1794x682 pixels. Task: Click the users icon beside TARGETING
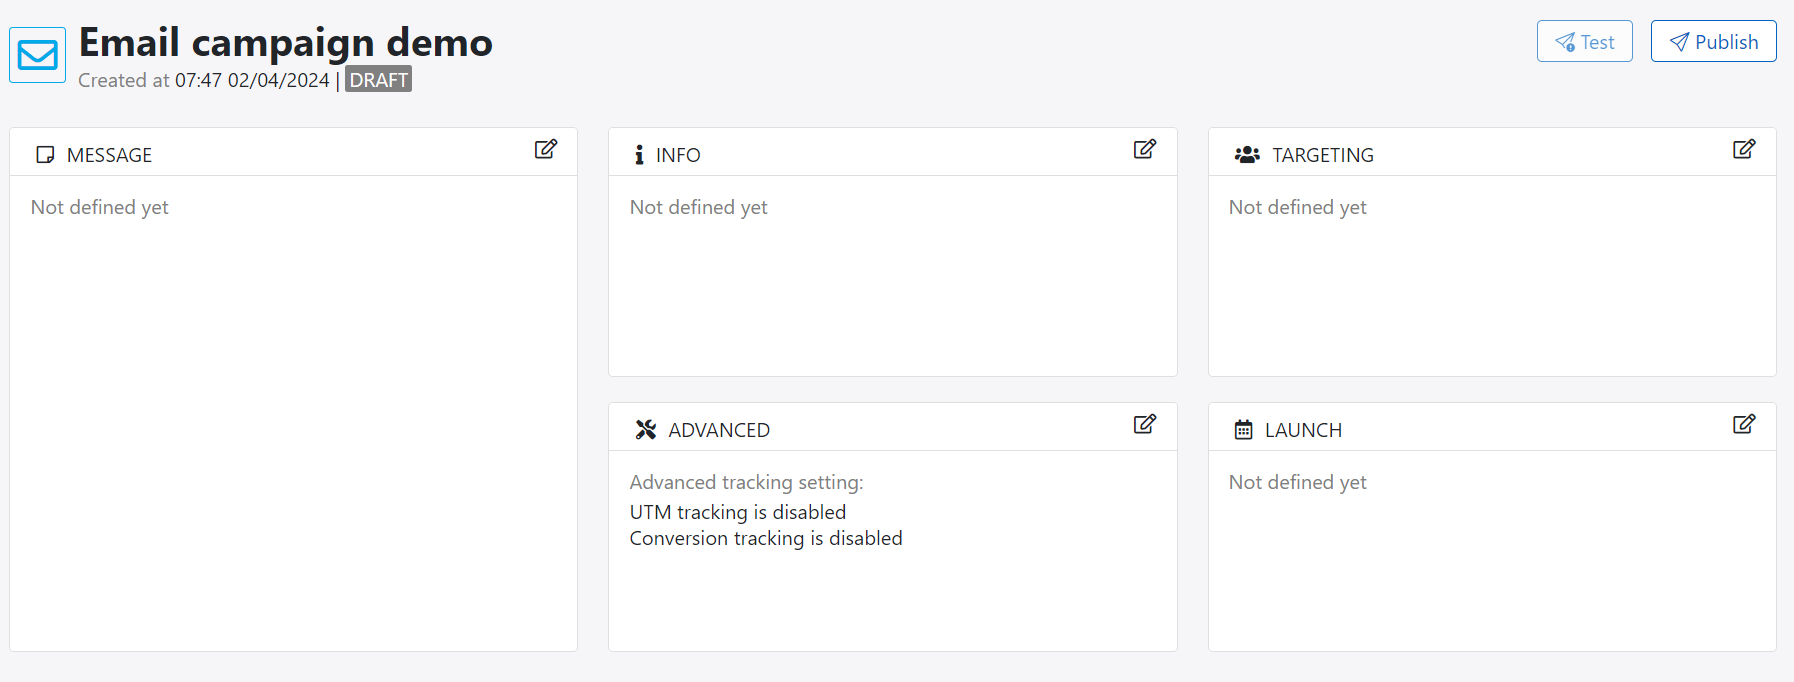coord(1246,155)
